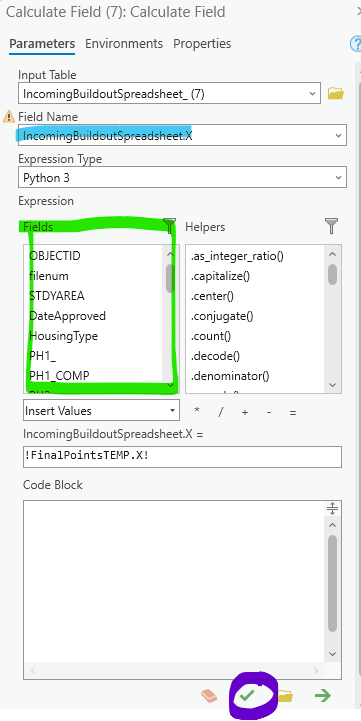
Task: Select .conjugate() helper
Action: tap(222, 316)
